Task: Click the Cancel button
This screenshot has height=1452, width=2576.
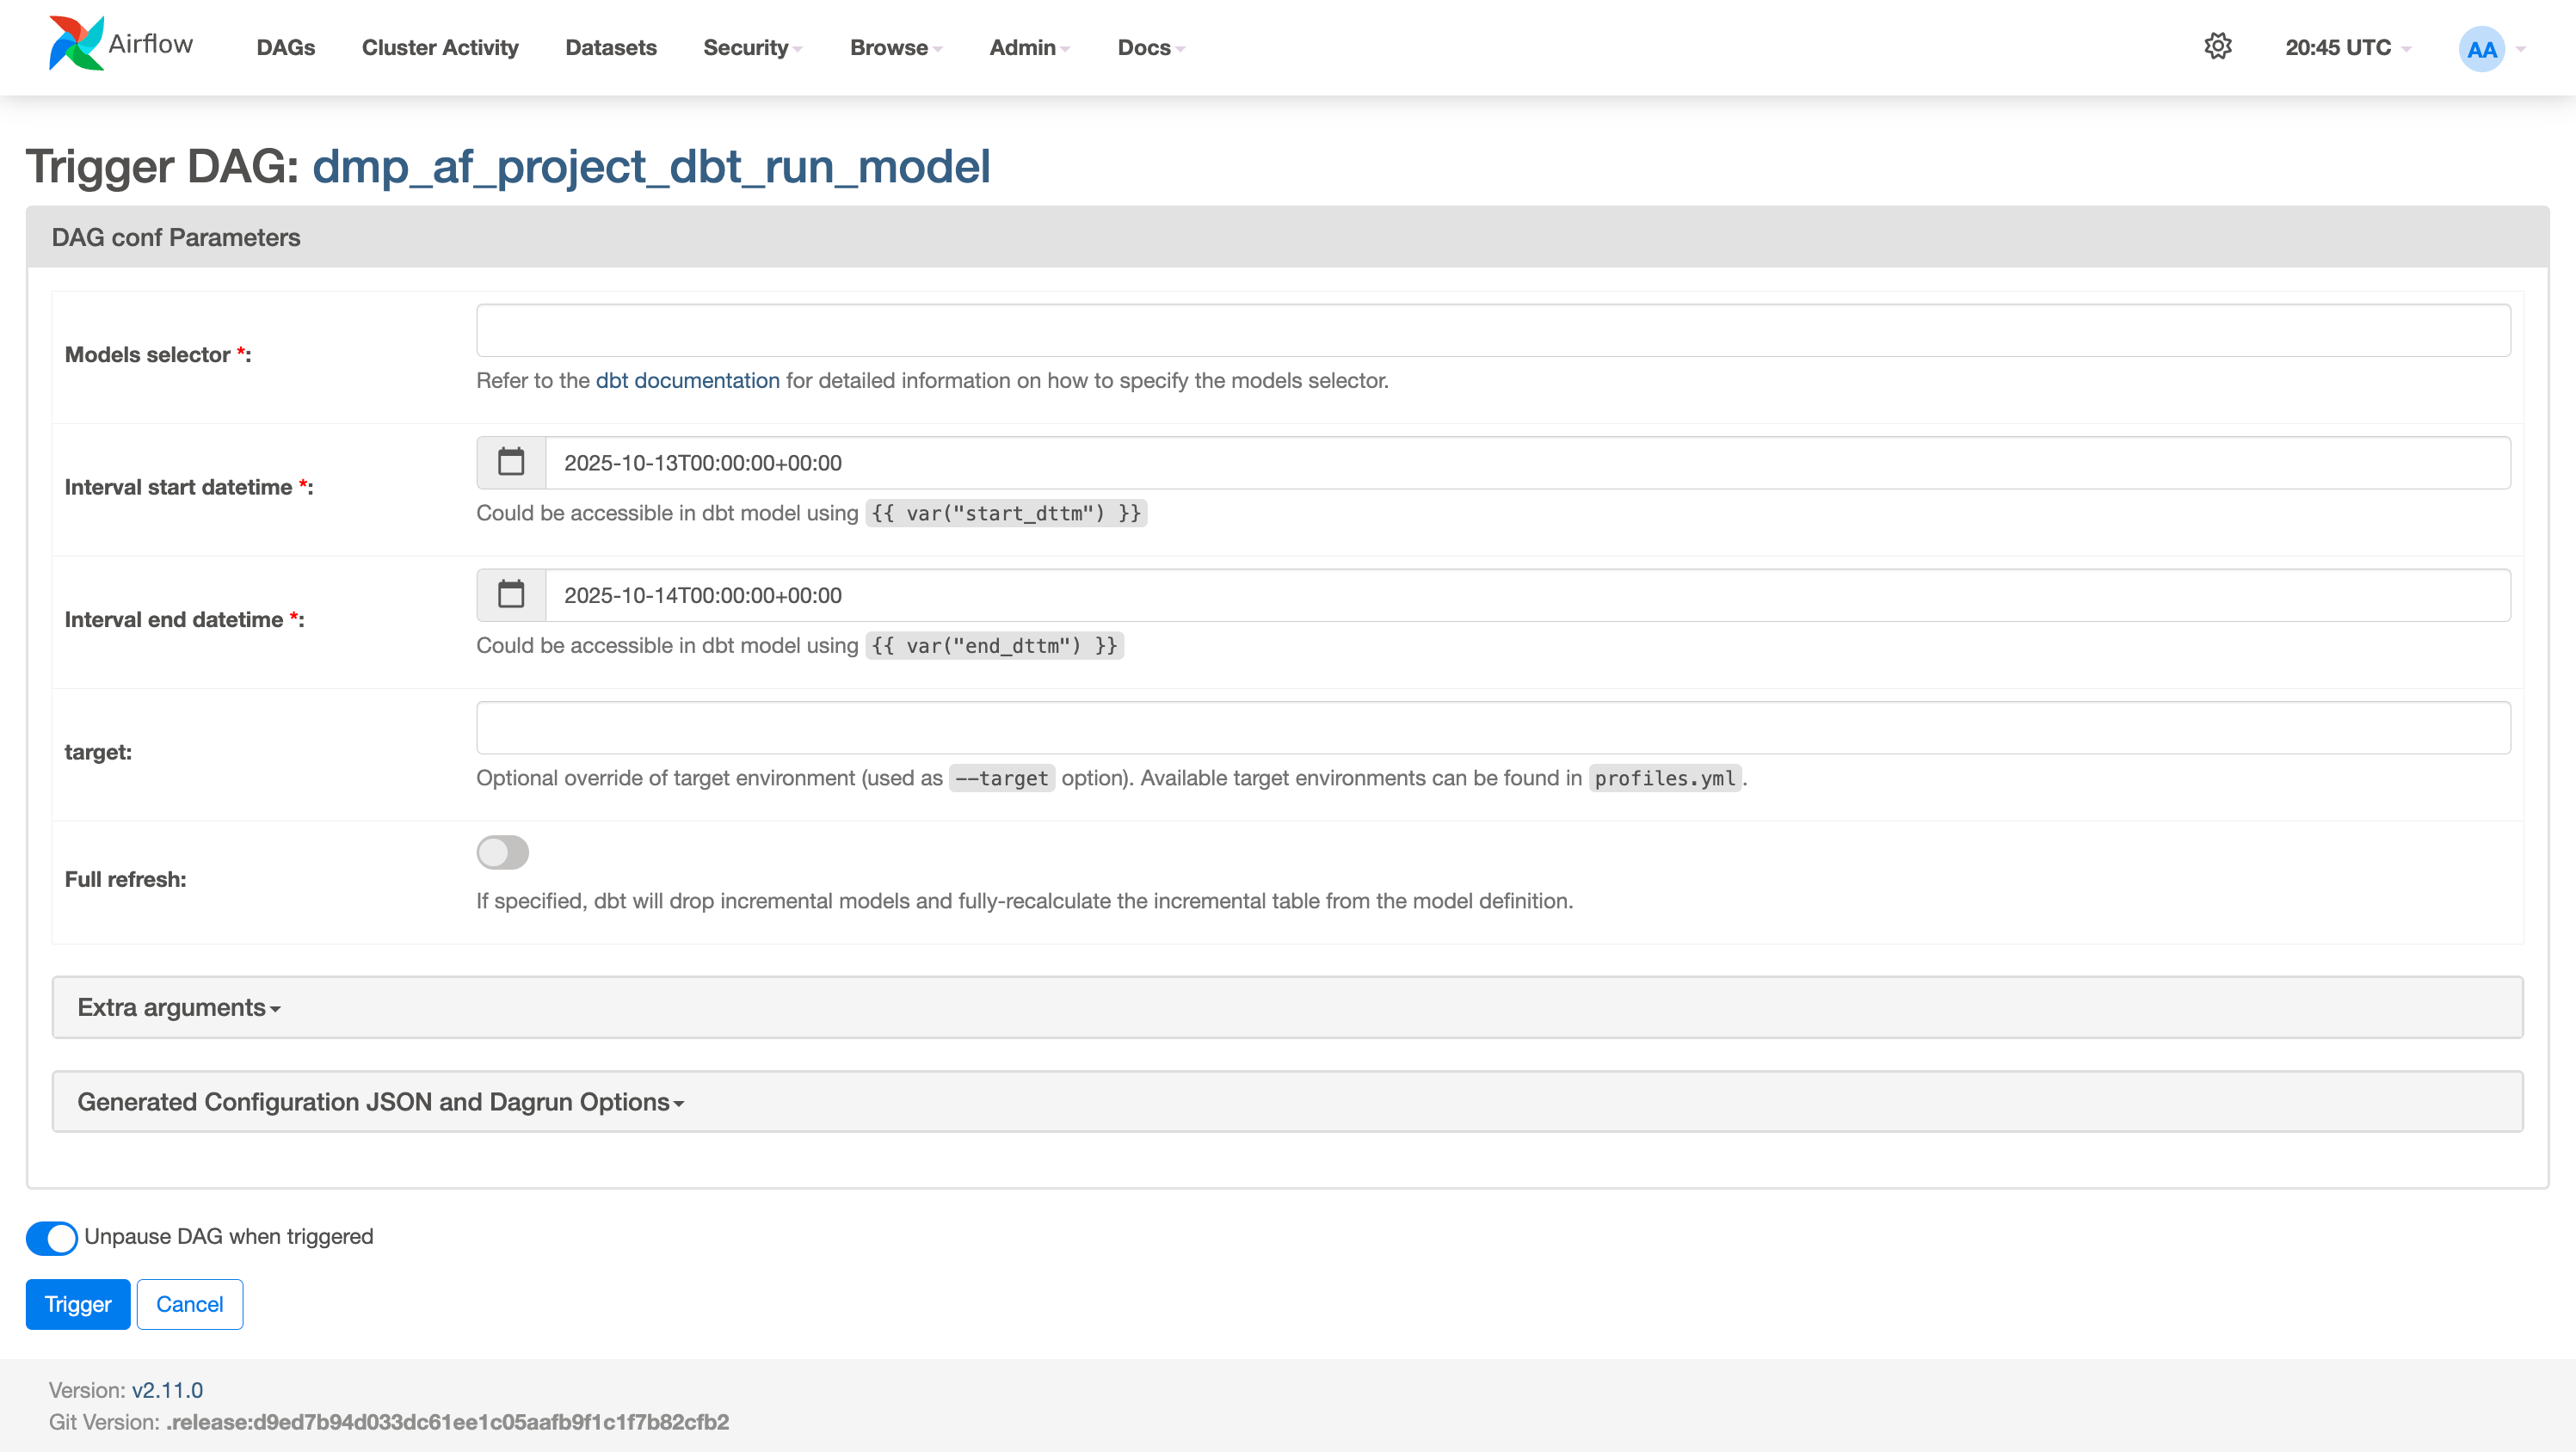Action: pos(189,1304)
